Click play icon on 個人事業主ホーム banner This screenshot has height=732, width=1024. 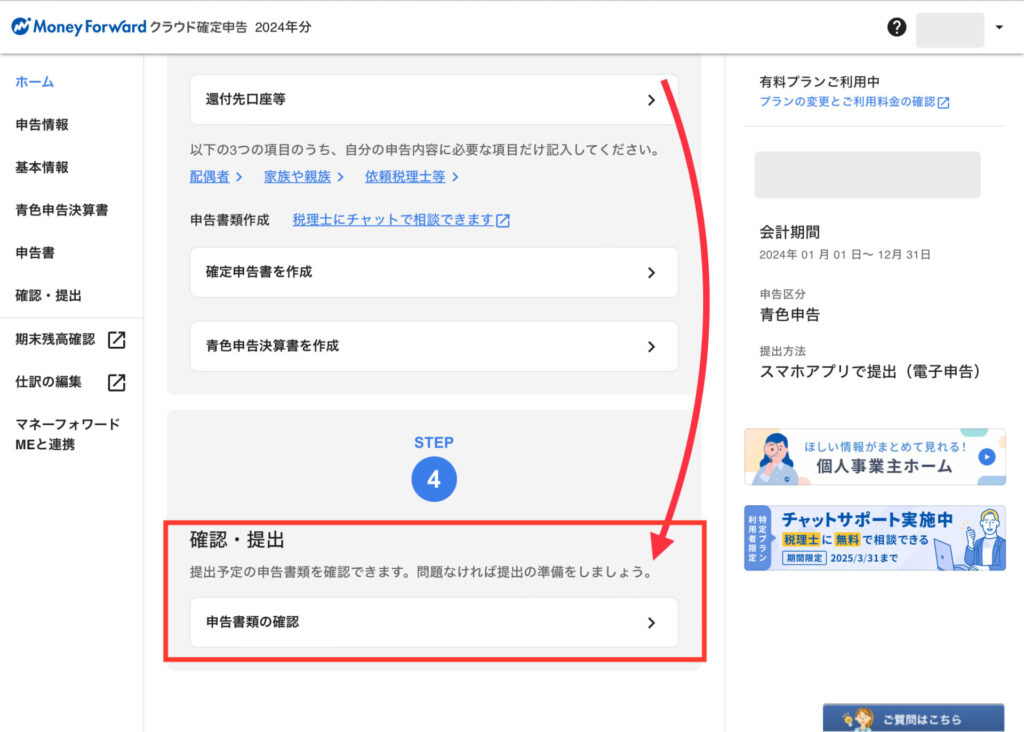(x=986, y=457)
